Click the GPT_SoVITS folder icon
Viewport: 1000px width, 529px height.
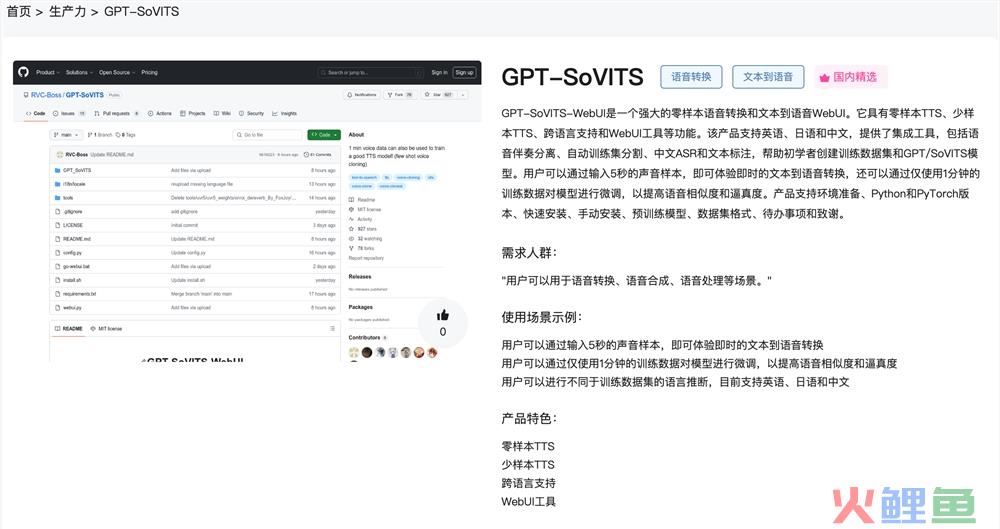[x=57, y=170]
